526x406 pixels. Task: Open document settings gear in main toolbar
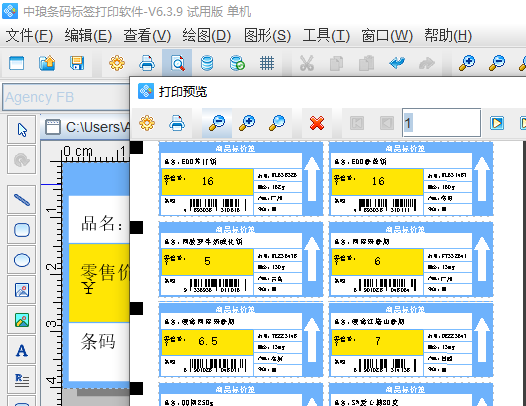117,63
